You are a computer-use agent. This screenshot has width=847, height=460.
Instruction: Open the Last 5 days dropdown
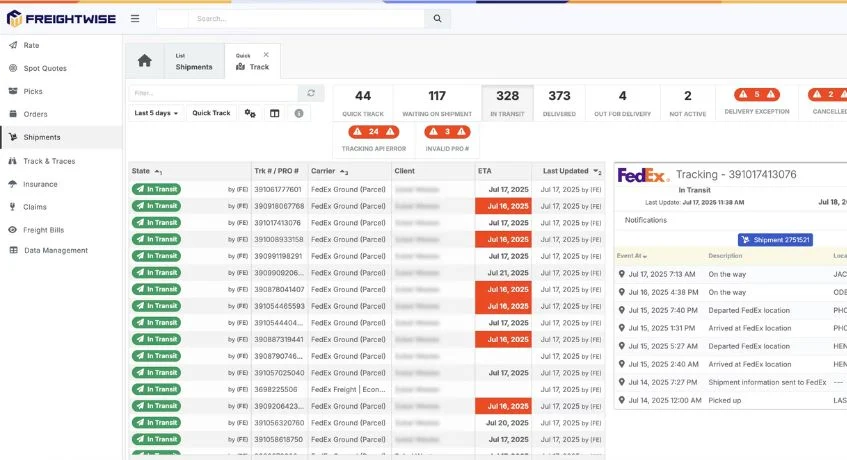coord(156,113)
